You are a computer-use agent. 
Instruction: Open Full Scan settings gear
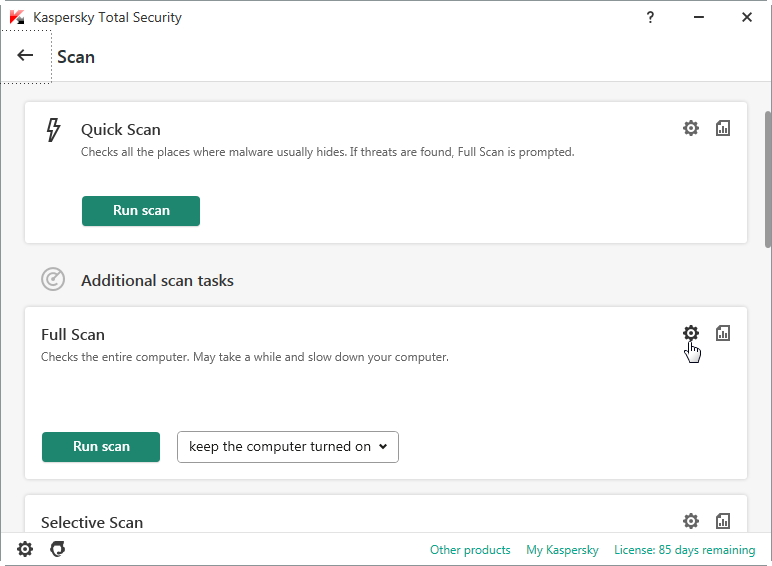(x=691, y=333)
